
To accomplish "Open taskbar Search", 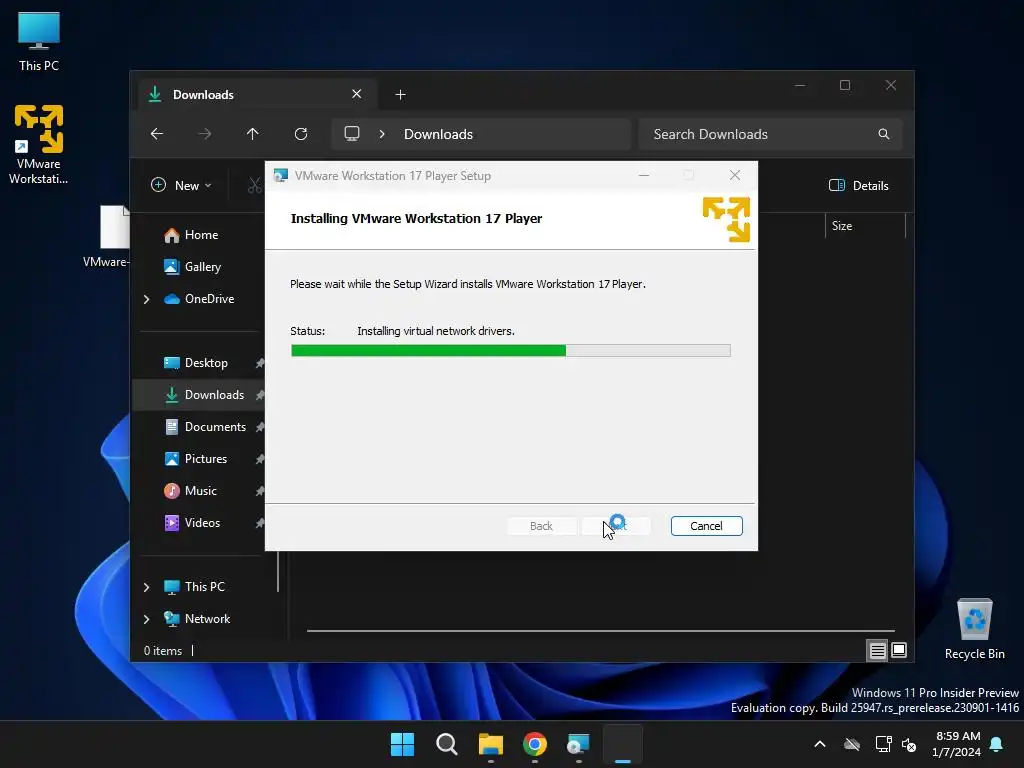I will coord(447,744).
